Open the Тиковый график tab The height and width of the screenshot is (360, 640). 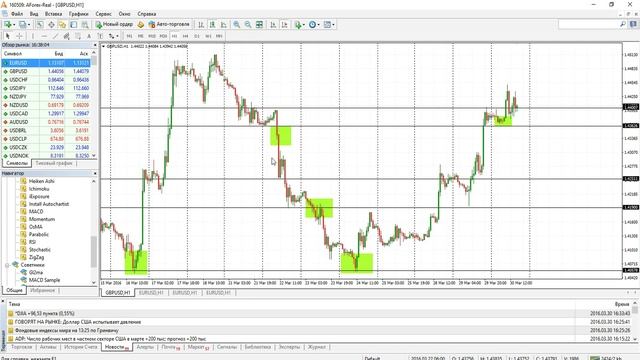54,163
